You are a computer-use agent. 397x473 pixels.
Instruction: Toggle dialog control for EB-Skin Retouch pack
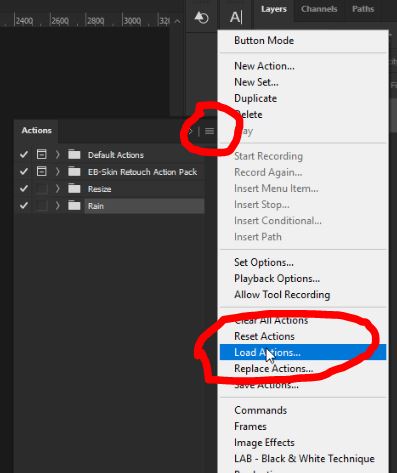(x=42, y=171)
